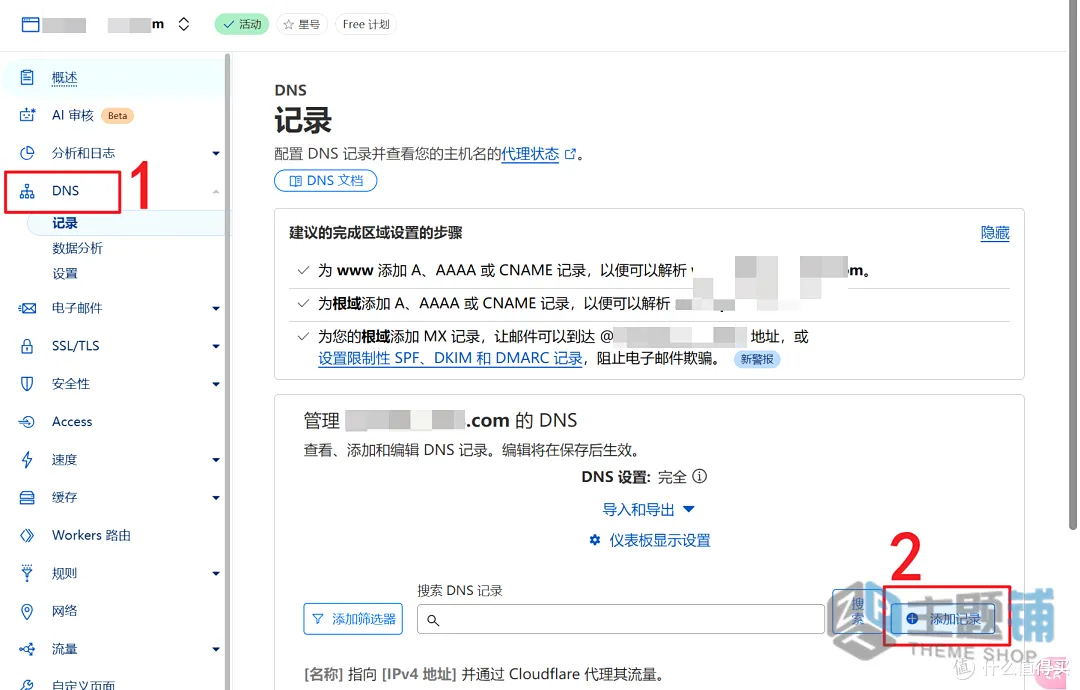Click the 活动 status badge
Image resolution: width=1080 pixels, height=690 pixels.
point(242,24)
